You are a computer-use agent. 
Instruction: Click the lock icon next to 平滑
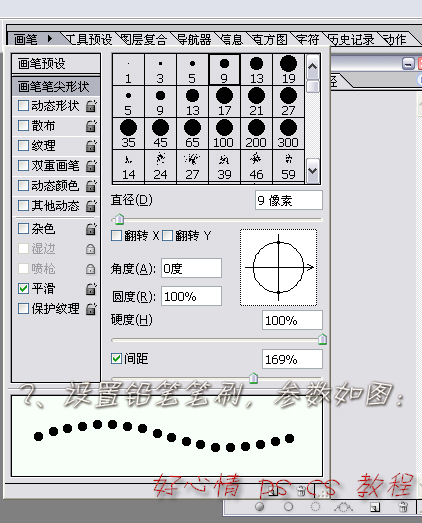[x=91, y=289]
